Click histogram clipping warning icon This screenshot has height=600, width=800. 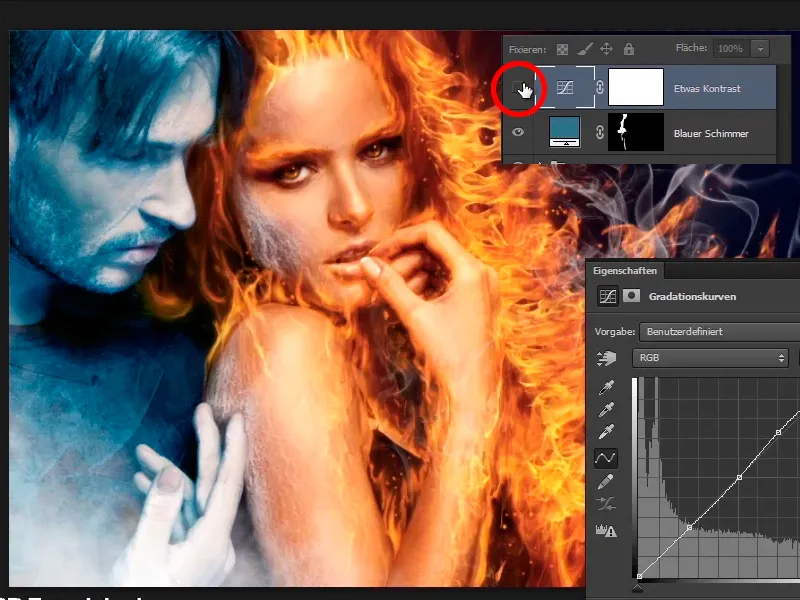(606, 531)
